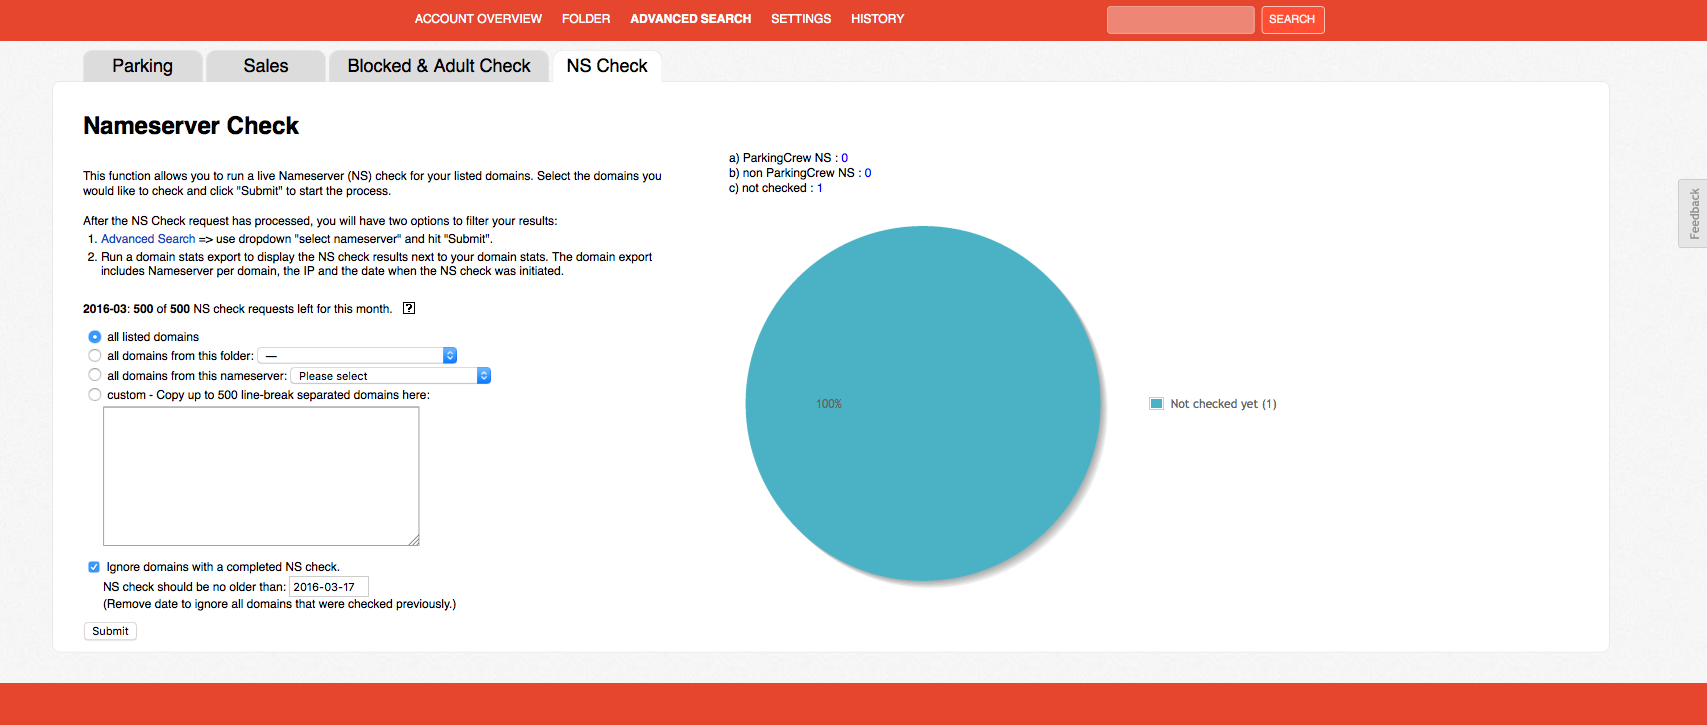
Task: Click into the custom domains text area
Action: (x=261, y=476)
